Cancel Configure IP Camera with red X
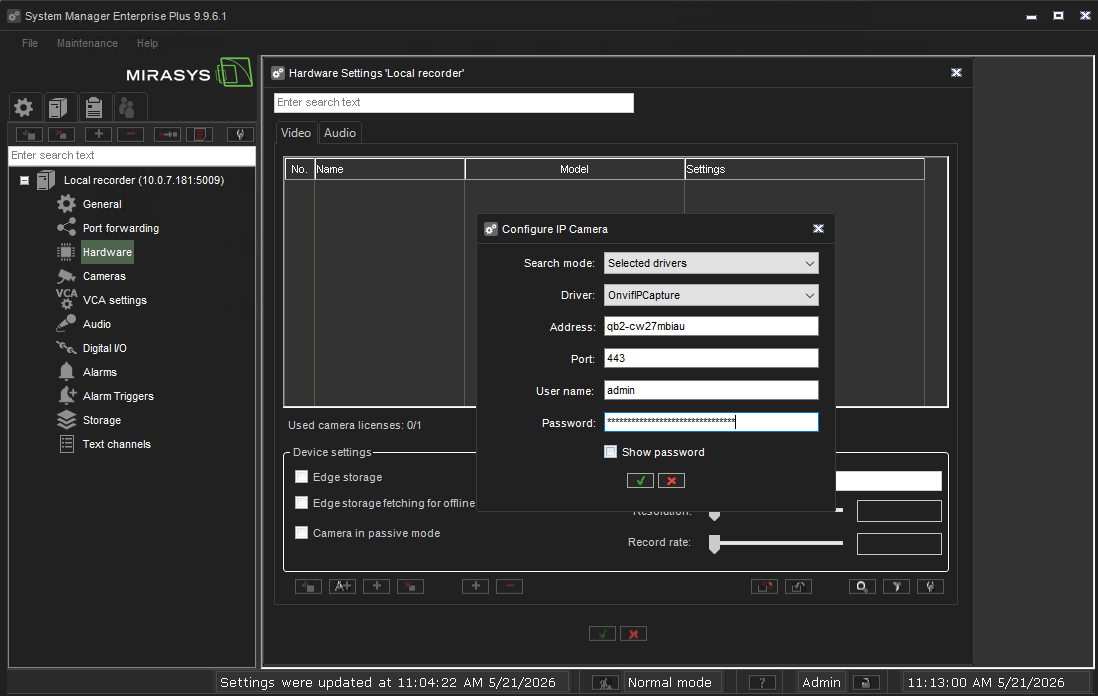 coord(672,480)
